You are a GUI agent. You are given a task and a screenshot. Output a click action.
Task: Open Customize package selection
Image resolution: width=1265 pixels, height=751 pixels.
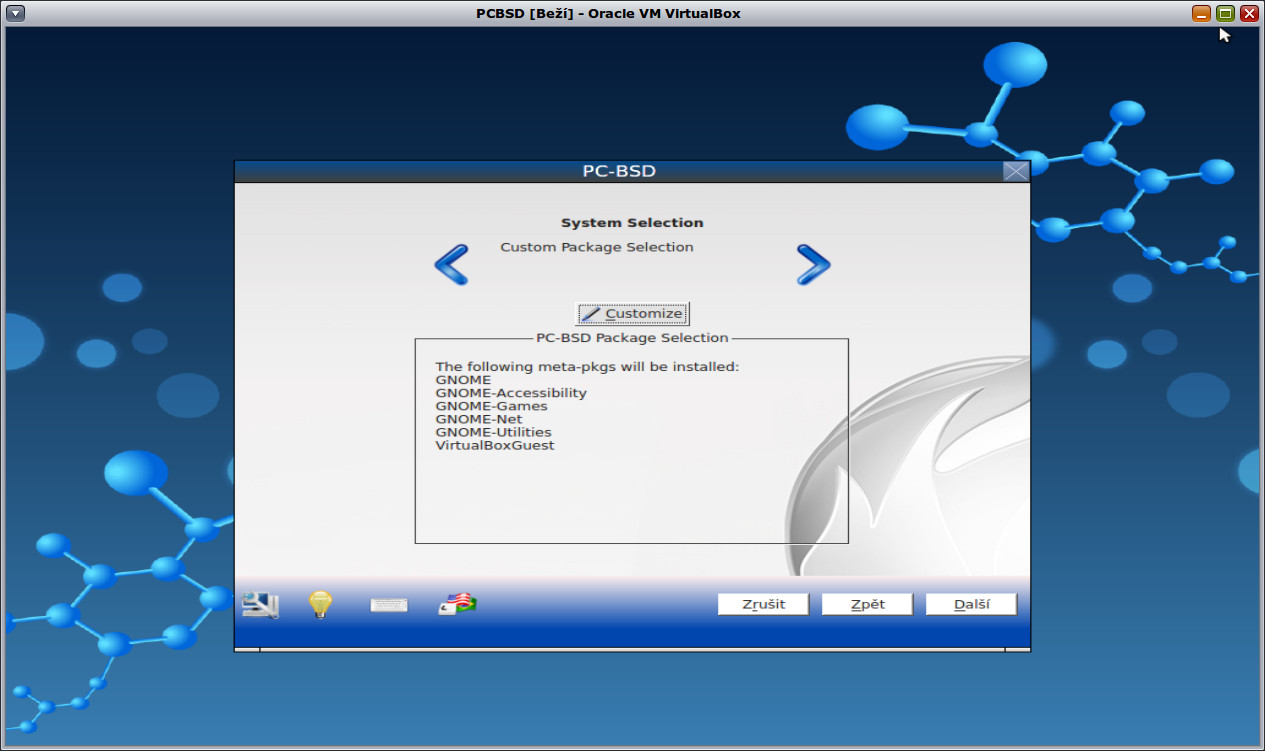coord(633,313)
